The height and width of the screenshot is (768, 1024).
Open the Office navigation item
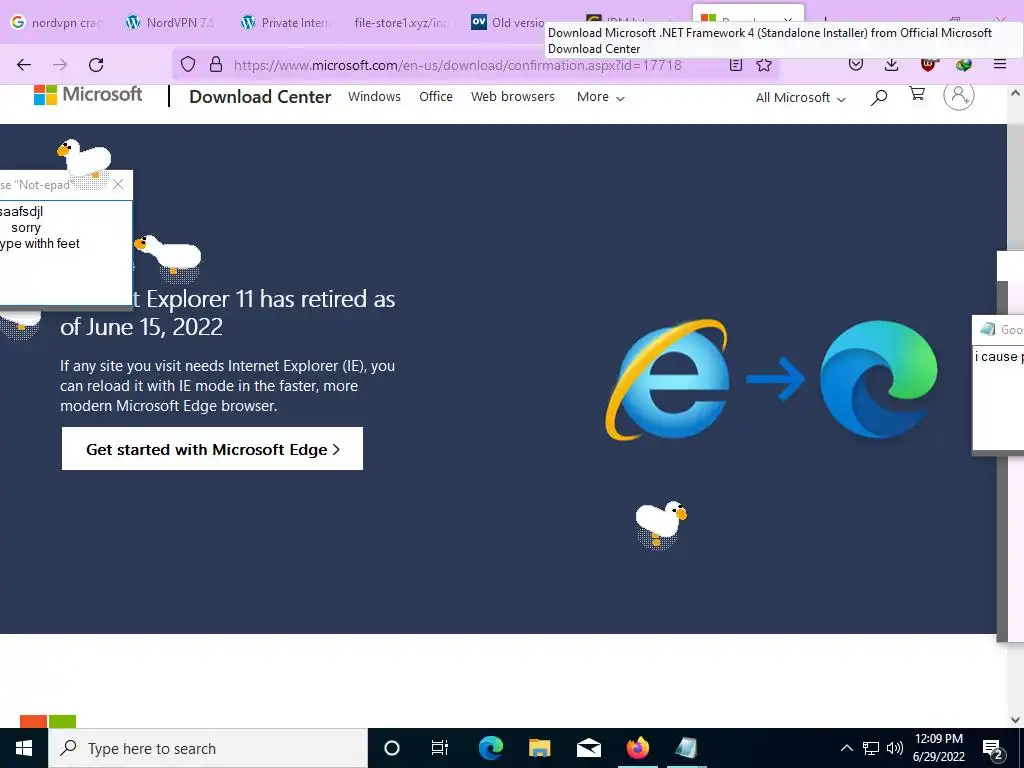click(x=436, y=97)
